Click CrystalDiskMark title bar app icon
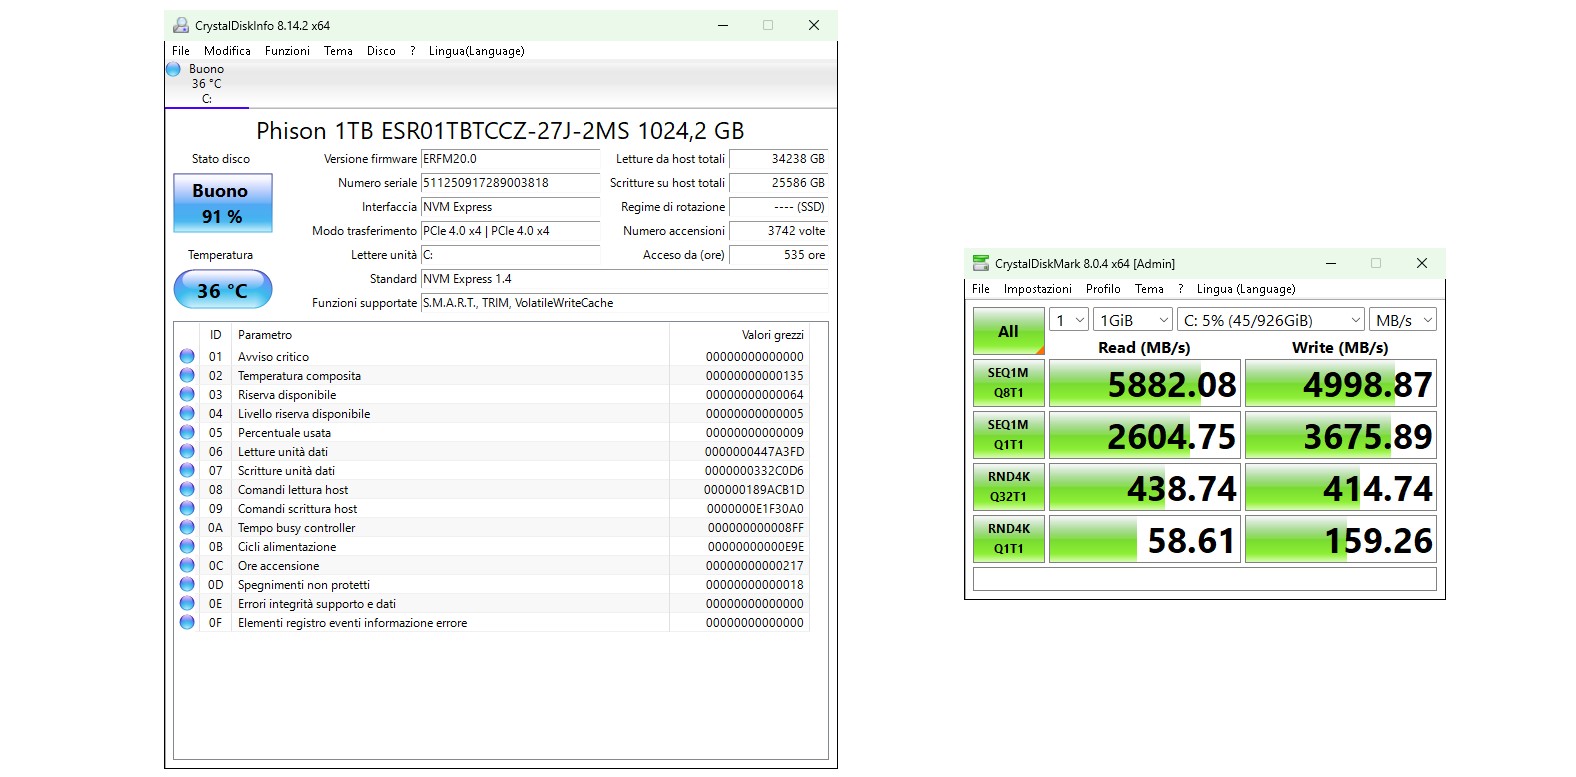1576x777 pixels. point(981,263)
